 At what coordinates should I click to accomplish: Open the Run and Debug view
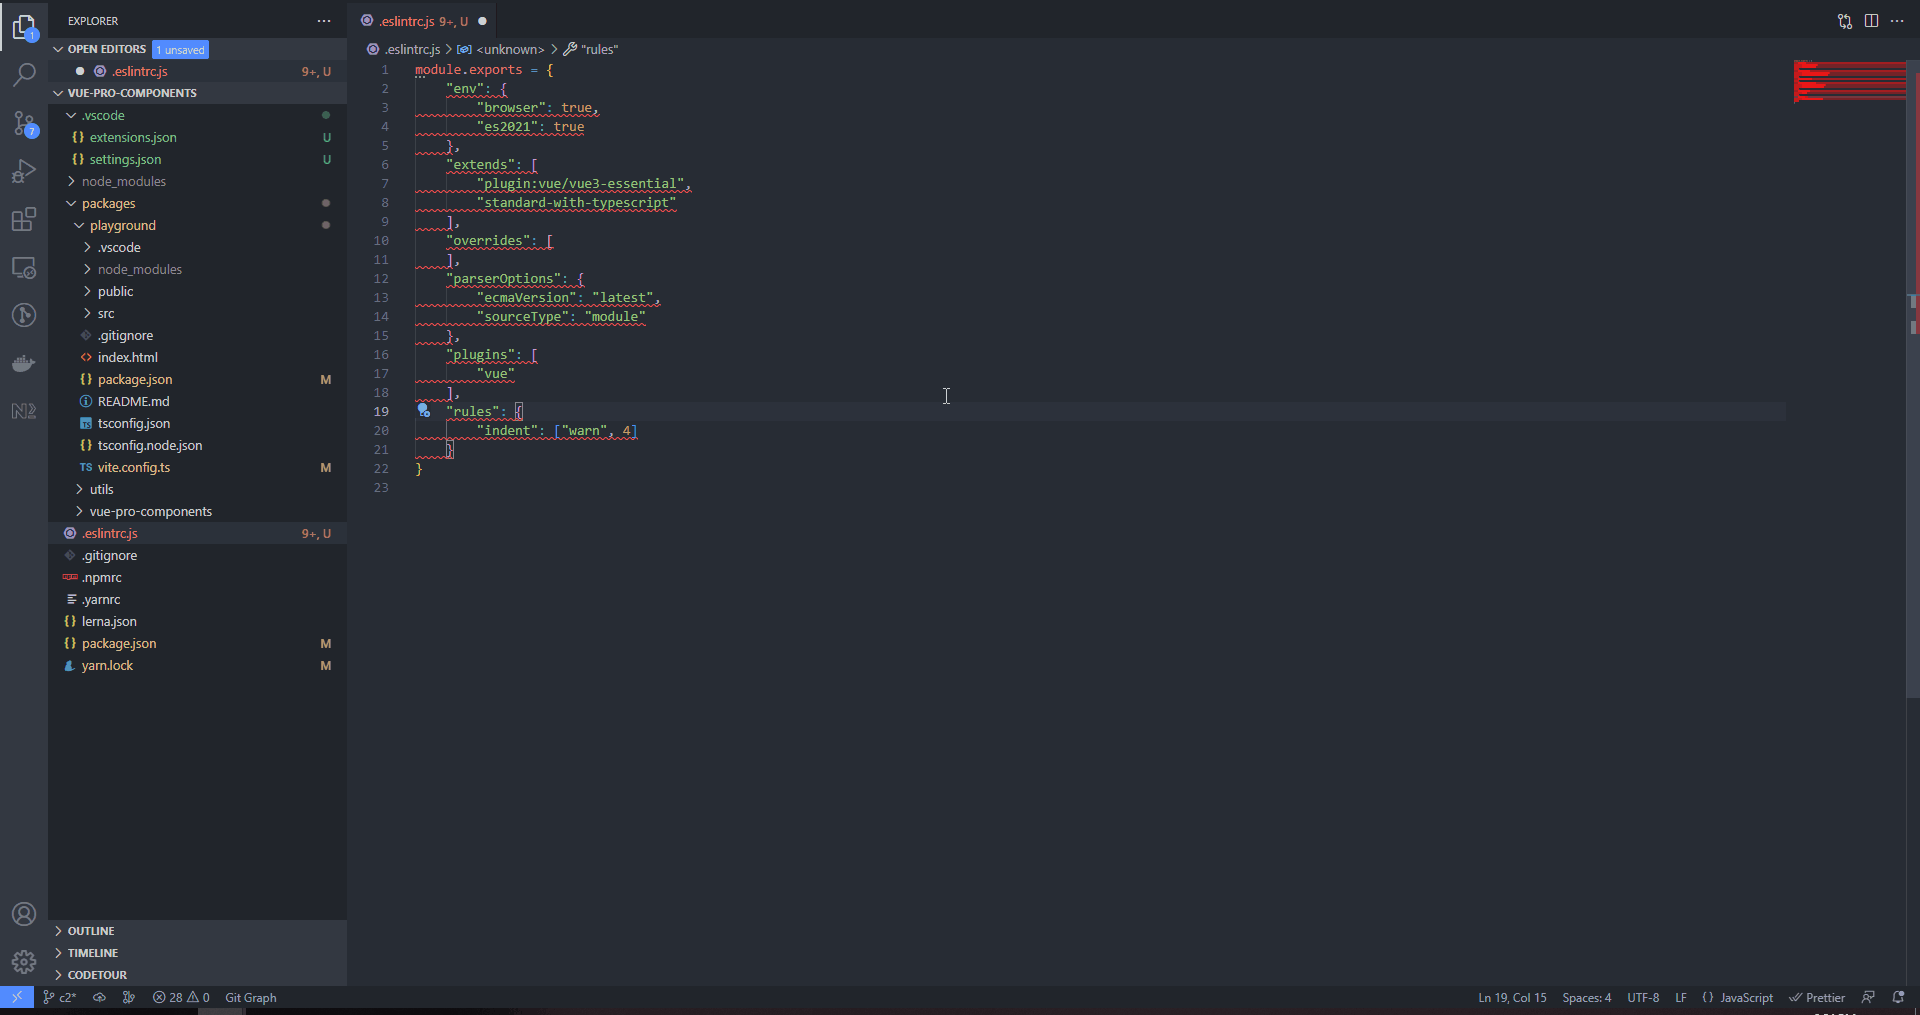(x=24, y=171)
